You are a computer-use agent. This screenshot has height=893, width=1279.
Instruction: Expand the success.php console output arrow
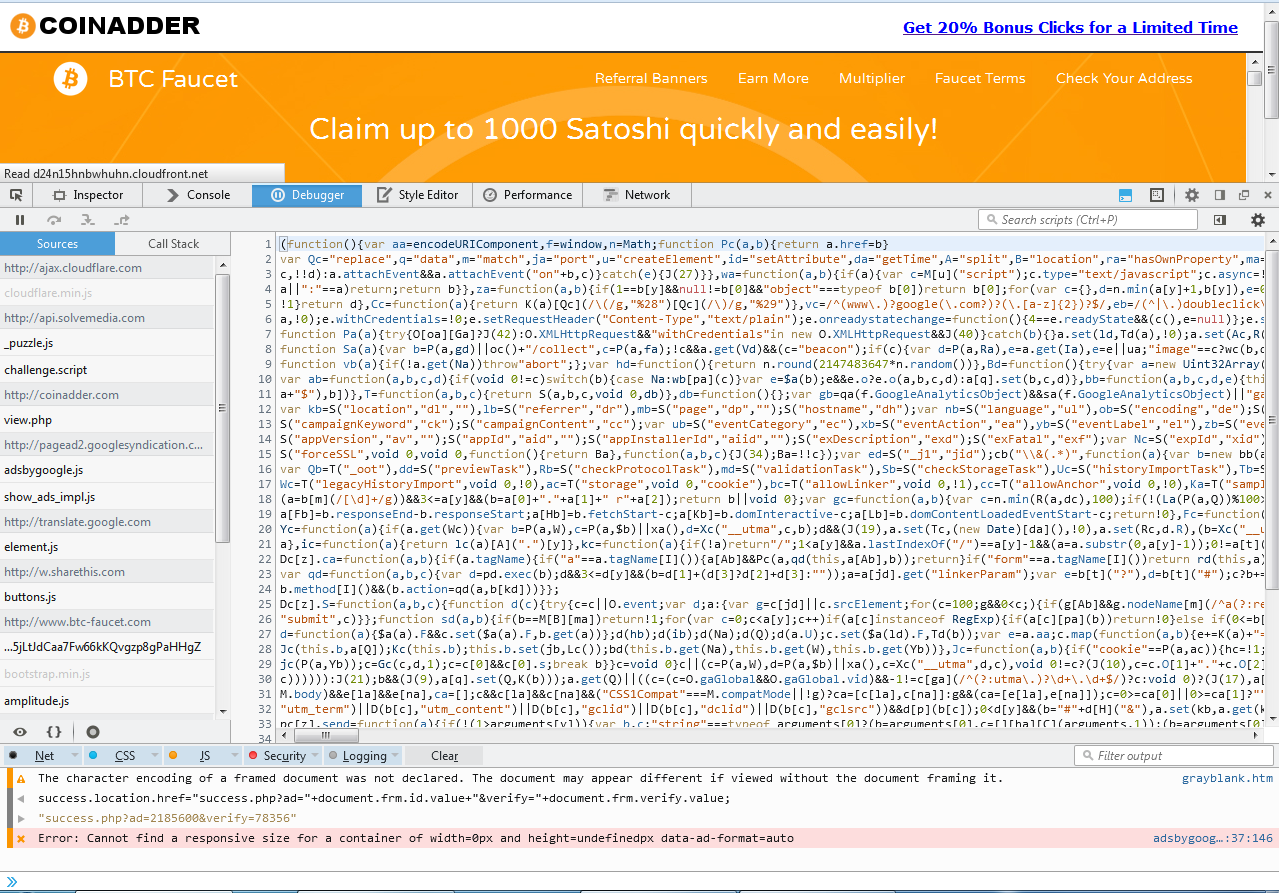21,818
